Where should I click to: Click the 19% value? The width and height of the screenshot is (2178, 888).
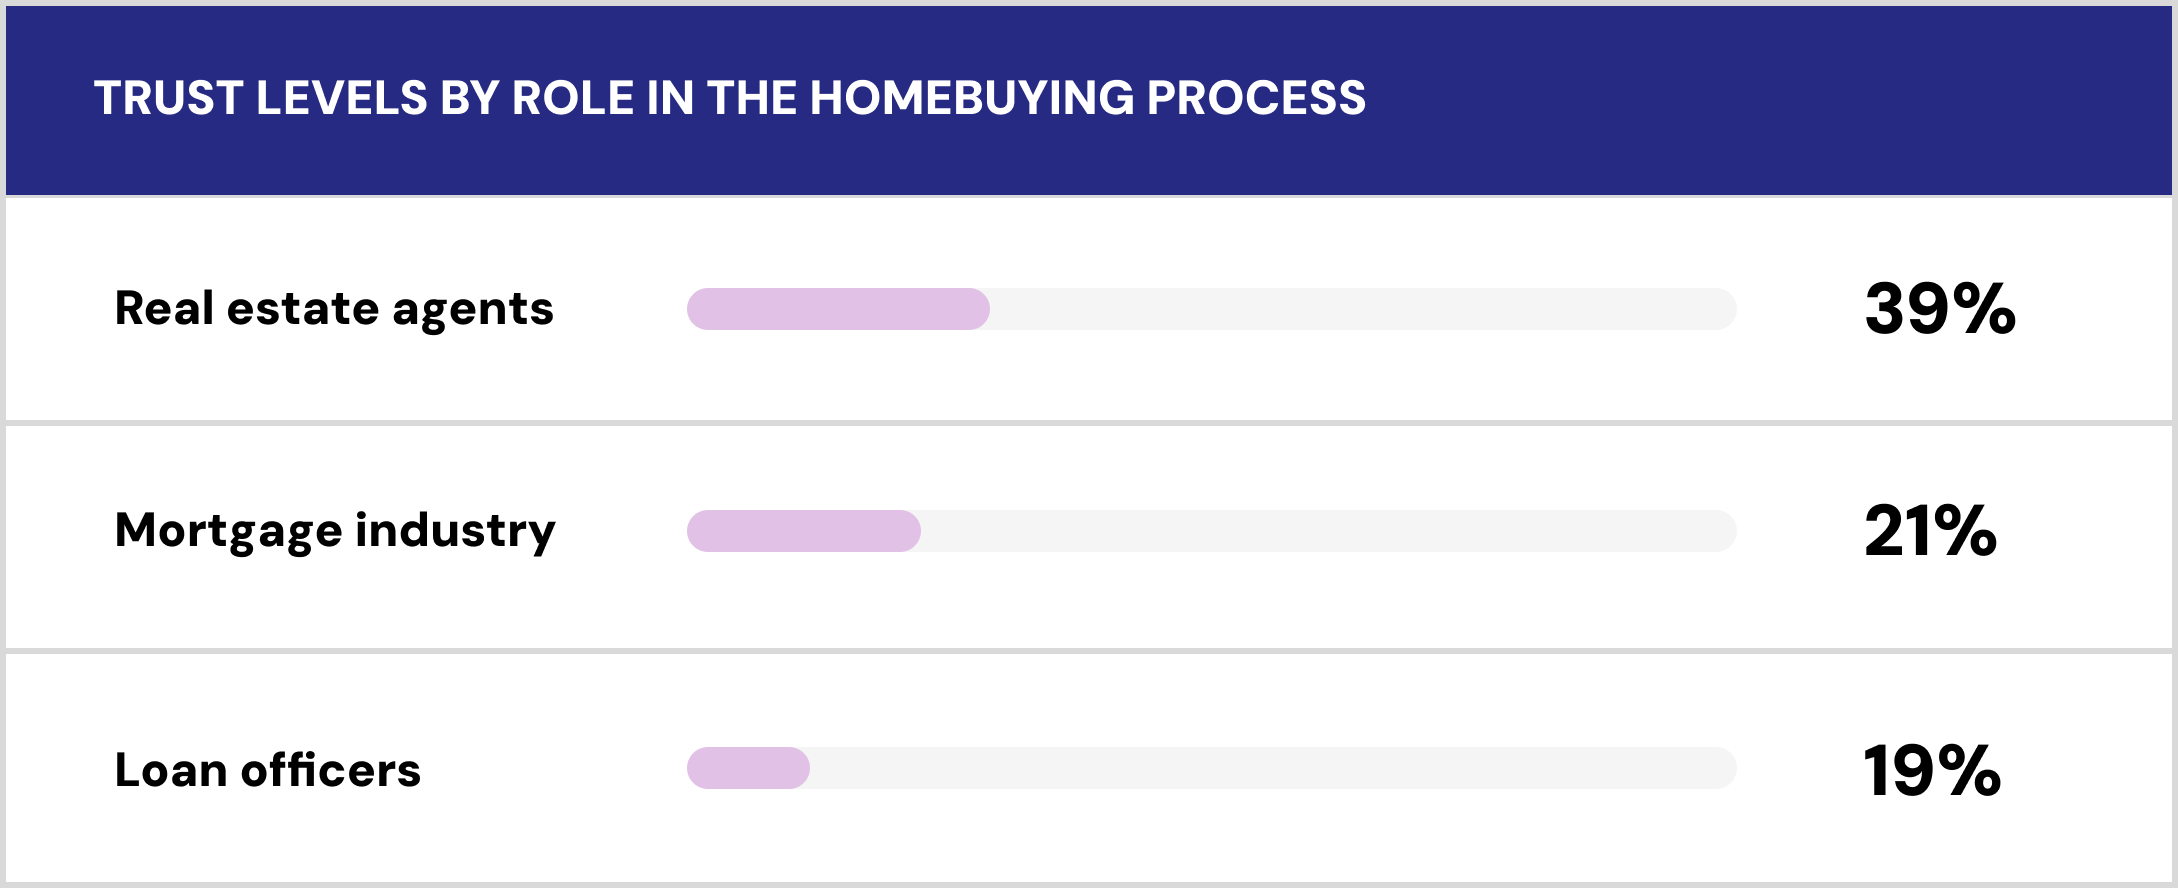[1932, 771]
